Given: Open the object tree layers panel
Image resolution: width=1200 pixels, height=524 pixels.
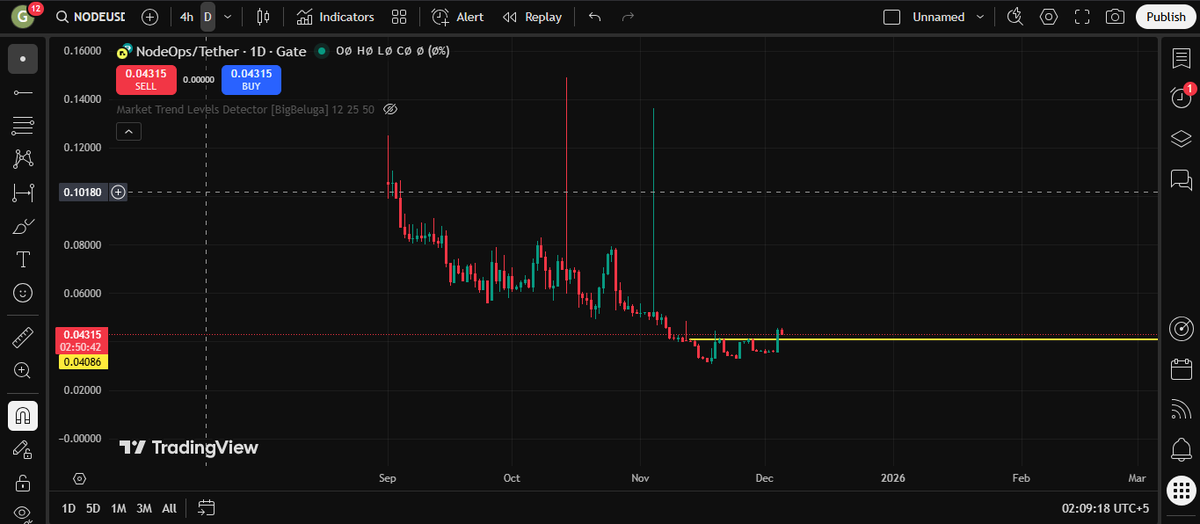Looking at the screenshot, I should pyautogui.click(x=1180, y=139).
